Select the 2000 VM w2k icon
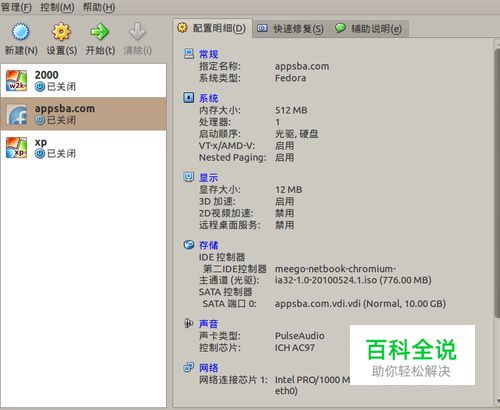The image size is (500, 410). coord(16,81)
